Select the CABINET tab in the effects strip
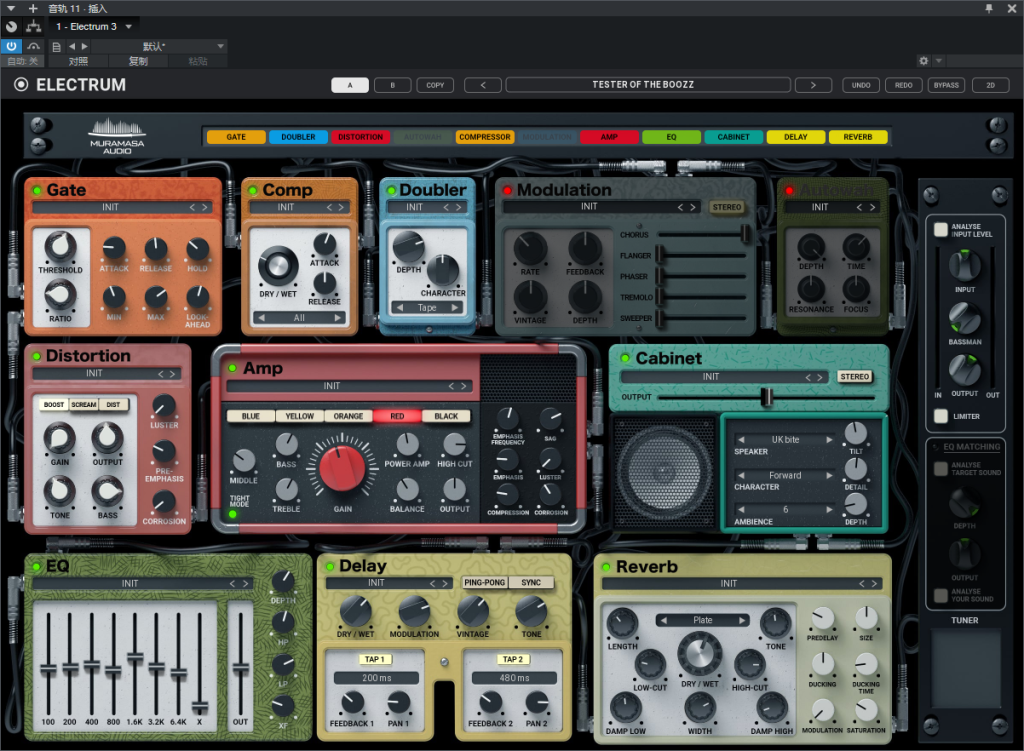1024x751 pixels. (733, 137)
